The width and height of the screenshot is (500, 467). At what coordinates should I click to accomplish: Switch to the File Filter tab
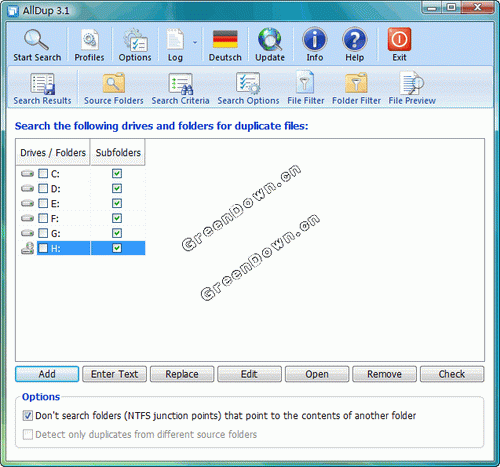306,89
